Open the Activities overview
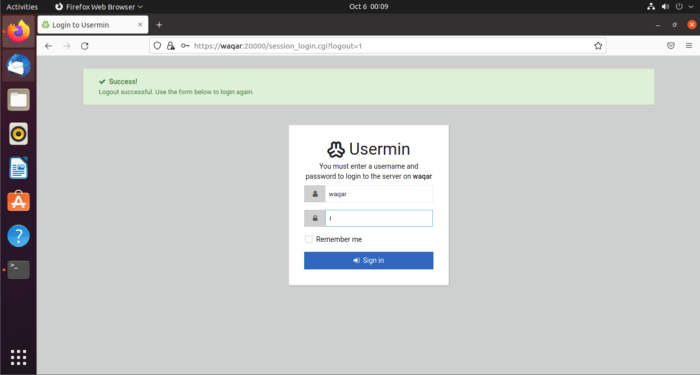This screenshot has height=375, width=700. pos(22,7)
